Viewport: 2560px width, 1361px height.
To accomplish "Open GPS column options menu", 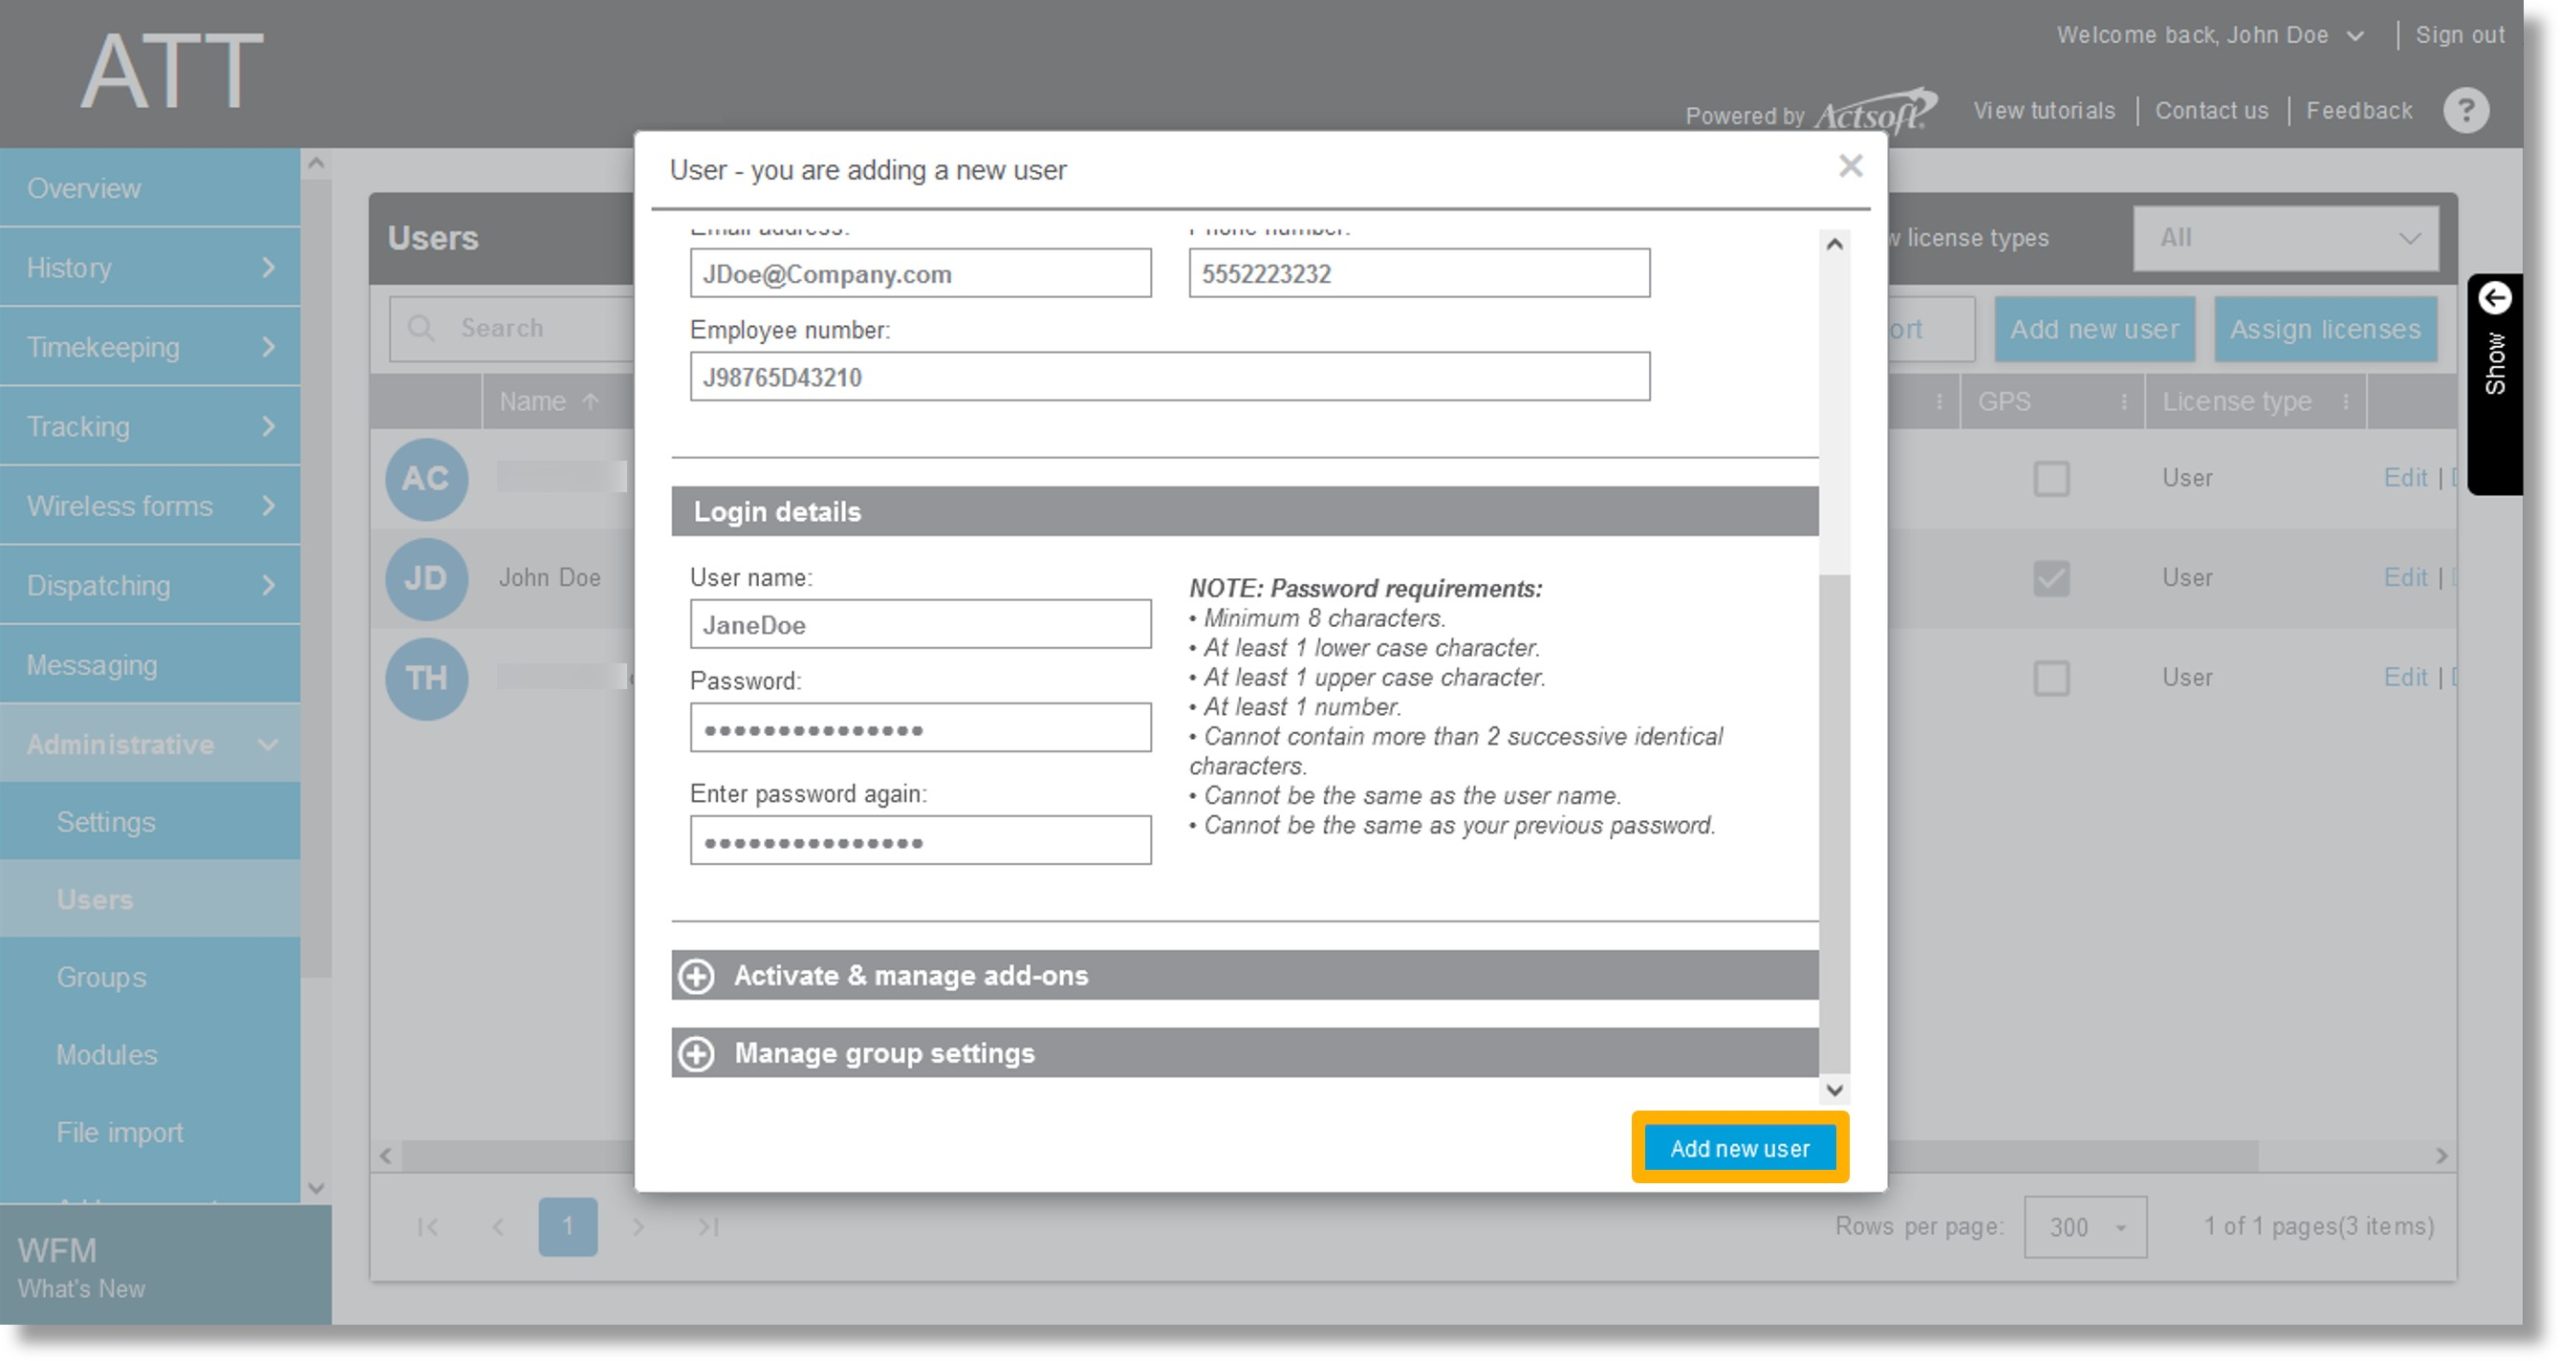I will pos(2123,402).
